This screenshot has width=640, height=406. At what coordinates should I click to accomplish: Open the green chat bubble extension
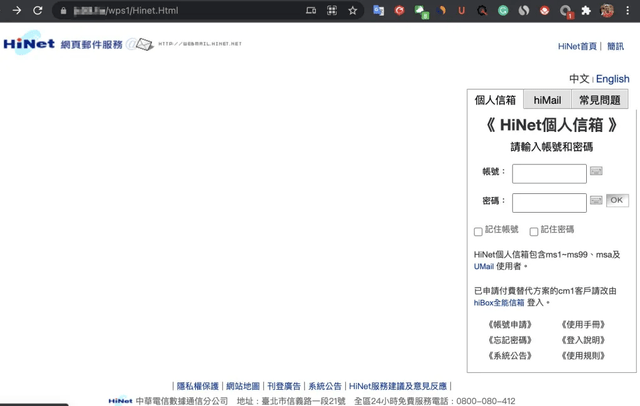click(421, 11)
